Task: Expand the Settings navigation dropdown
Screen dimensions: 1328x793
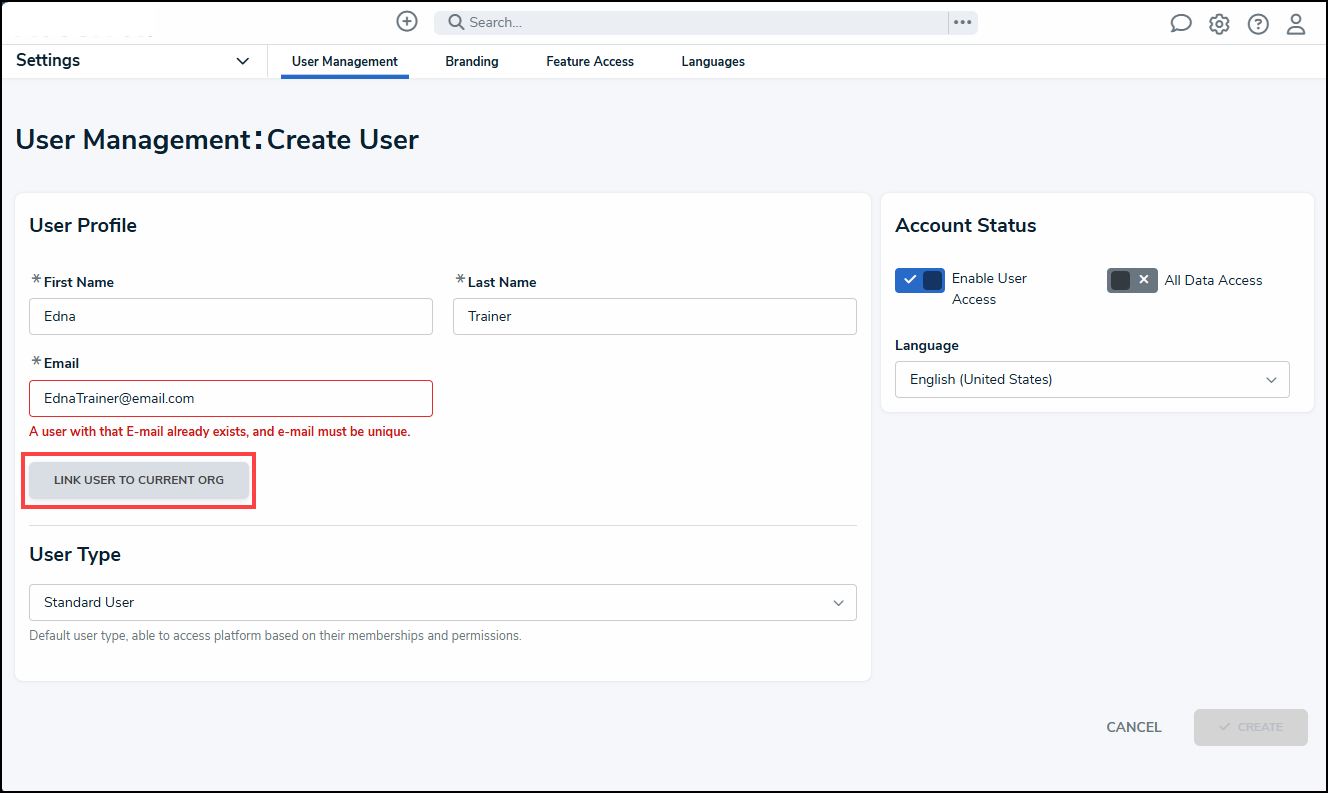Action: click(x=242, y=61)
